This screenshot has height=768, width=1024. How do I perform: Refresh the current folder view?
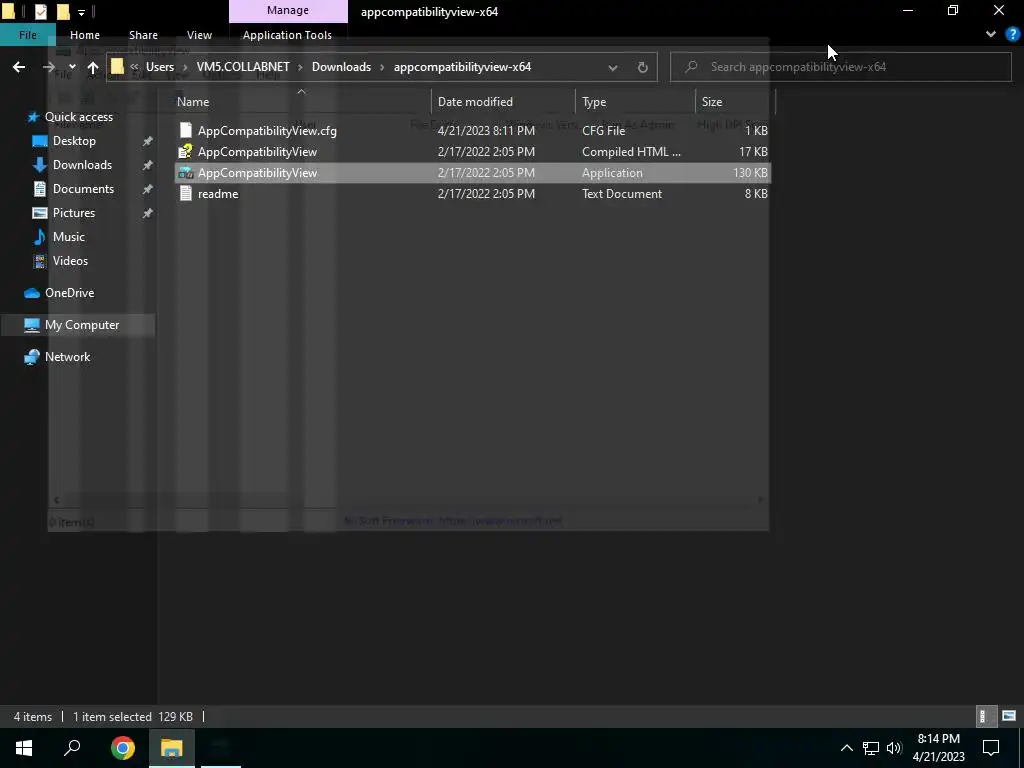(643, 67)
